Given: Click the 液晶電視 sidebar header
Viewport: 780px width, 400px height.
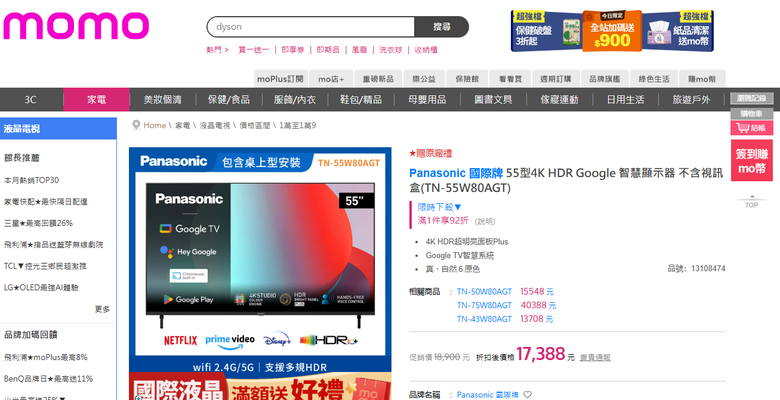Looking at the screenshot, I should (58, 128).
